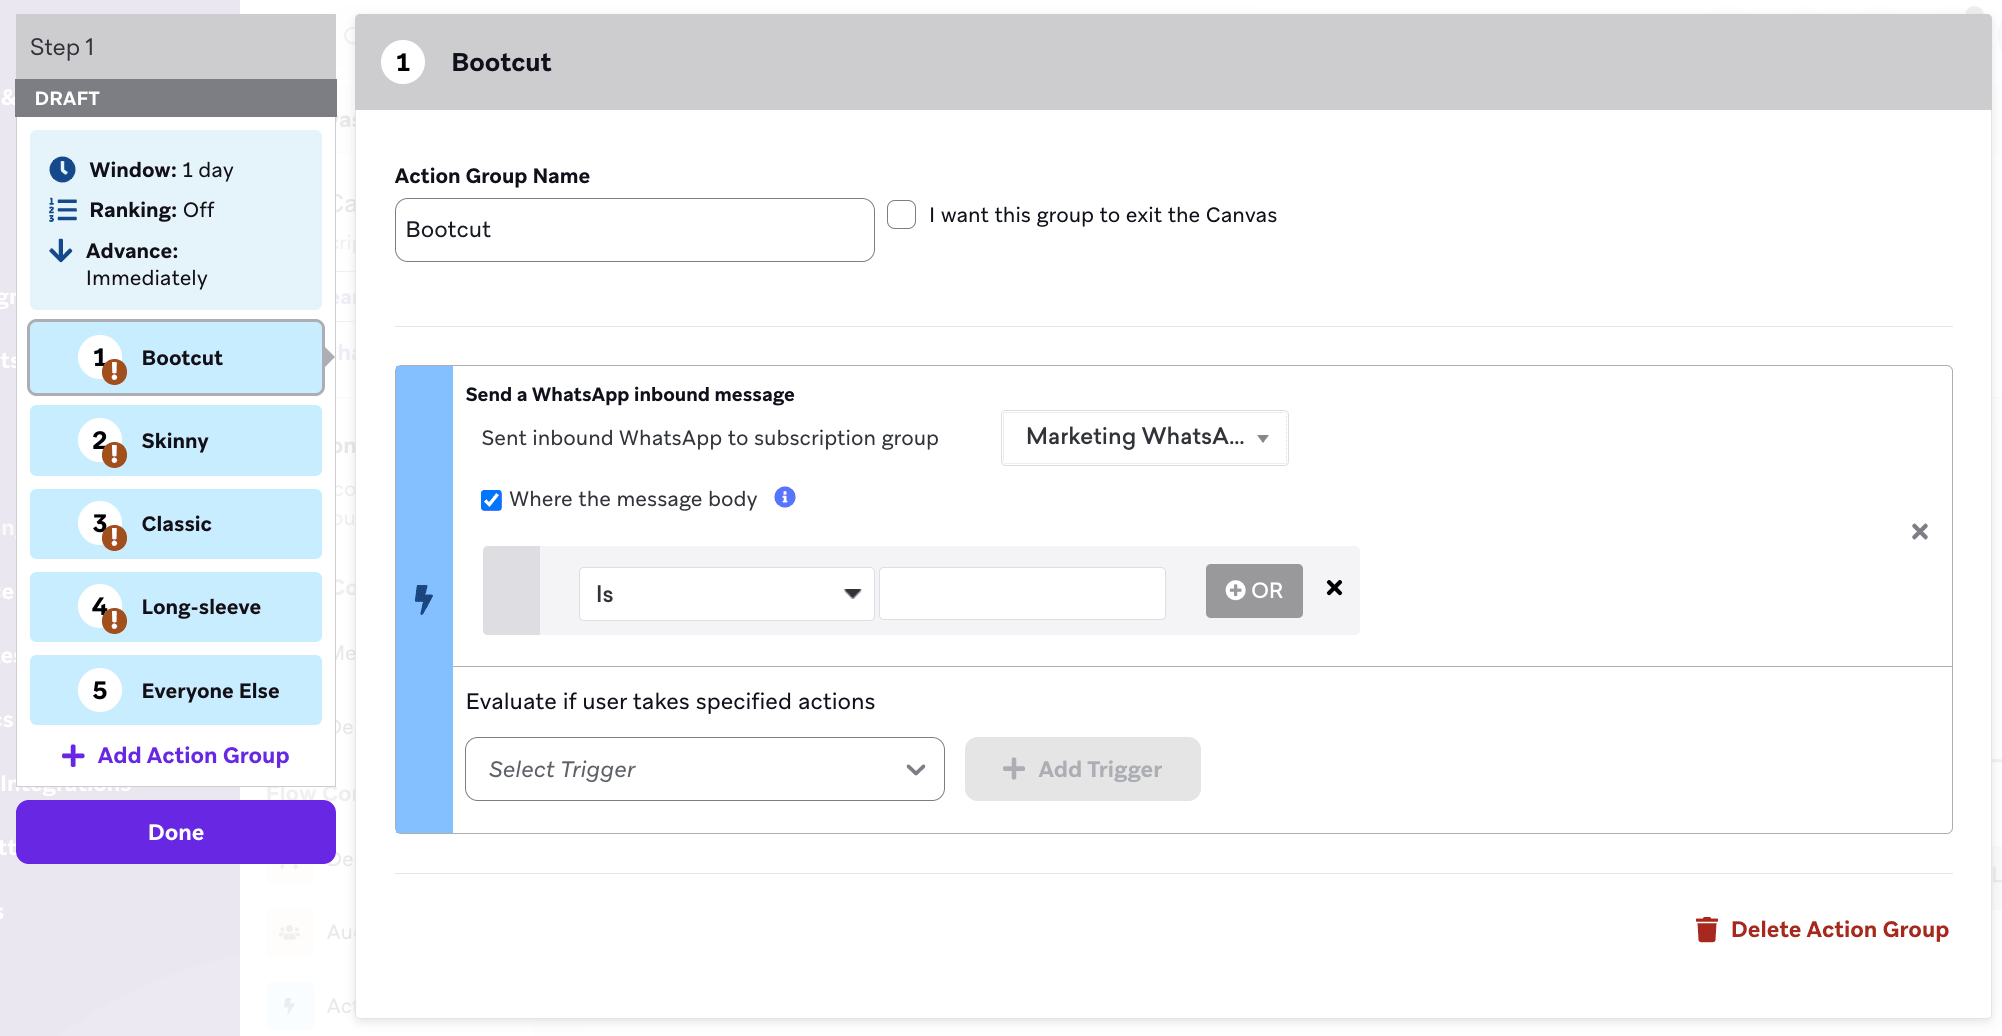Remove the message body filter row
The width and height of the screenshot is (2002, 1036).
1334,588
